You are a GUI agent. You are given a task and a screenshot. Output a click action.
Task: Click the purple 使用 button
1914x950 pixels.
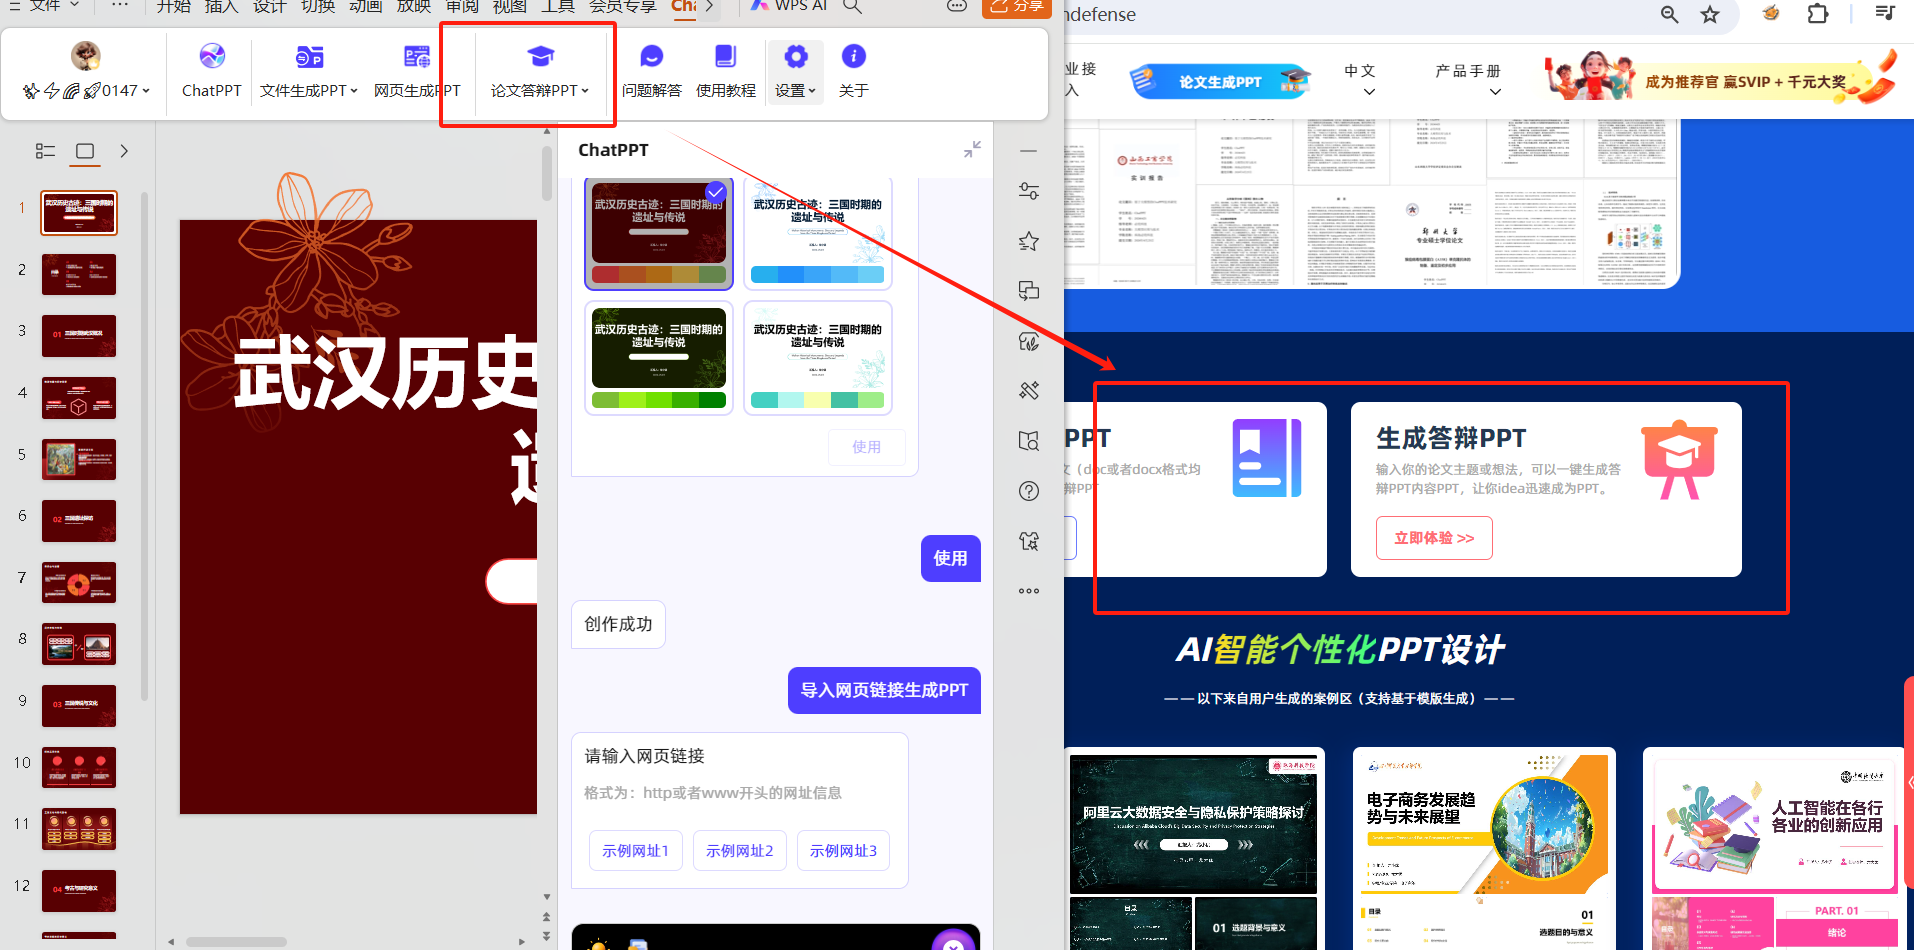pyautogui.click(x=950, y=558)
